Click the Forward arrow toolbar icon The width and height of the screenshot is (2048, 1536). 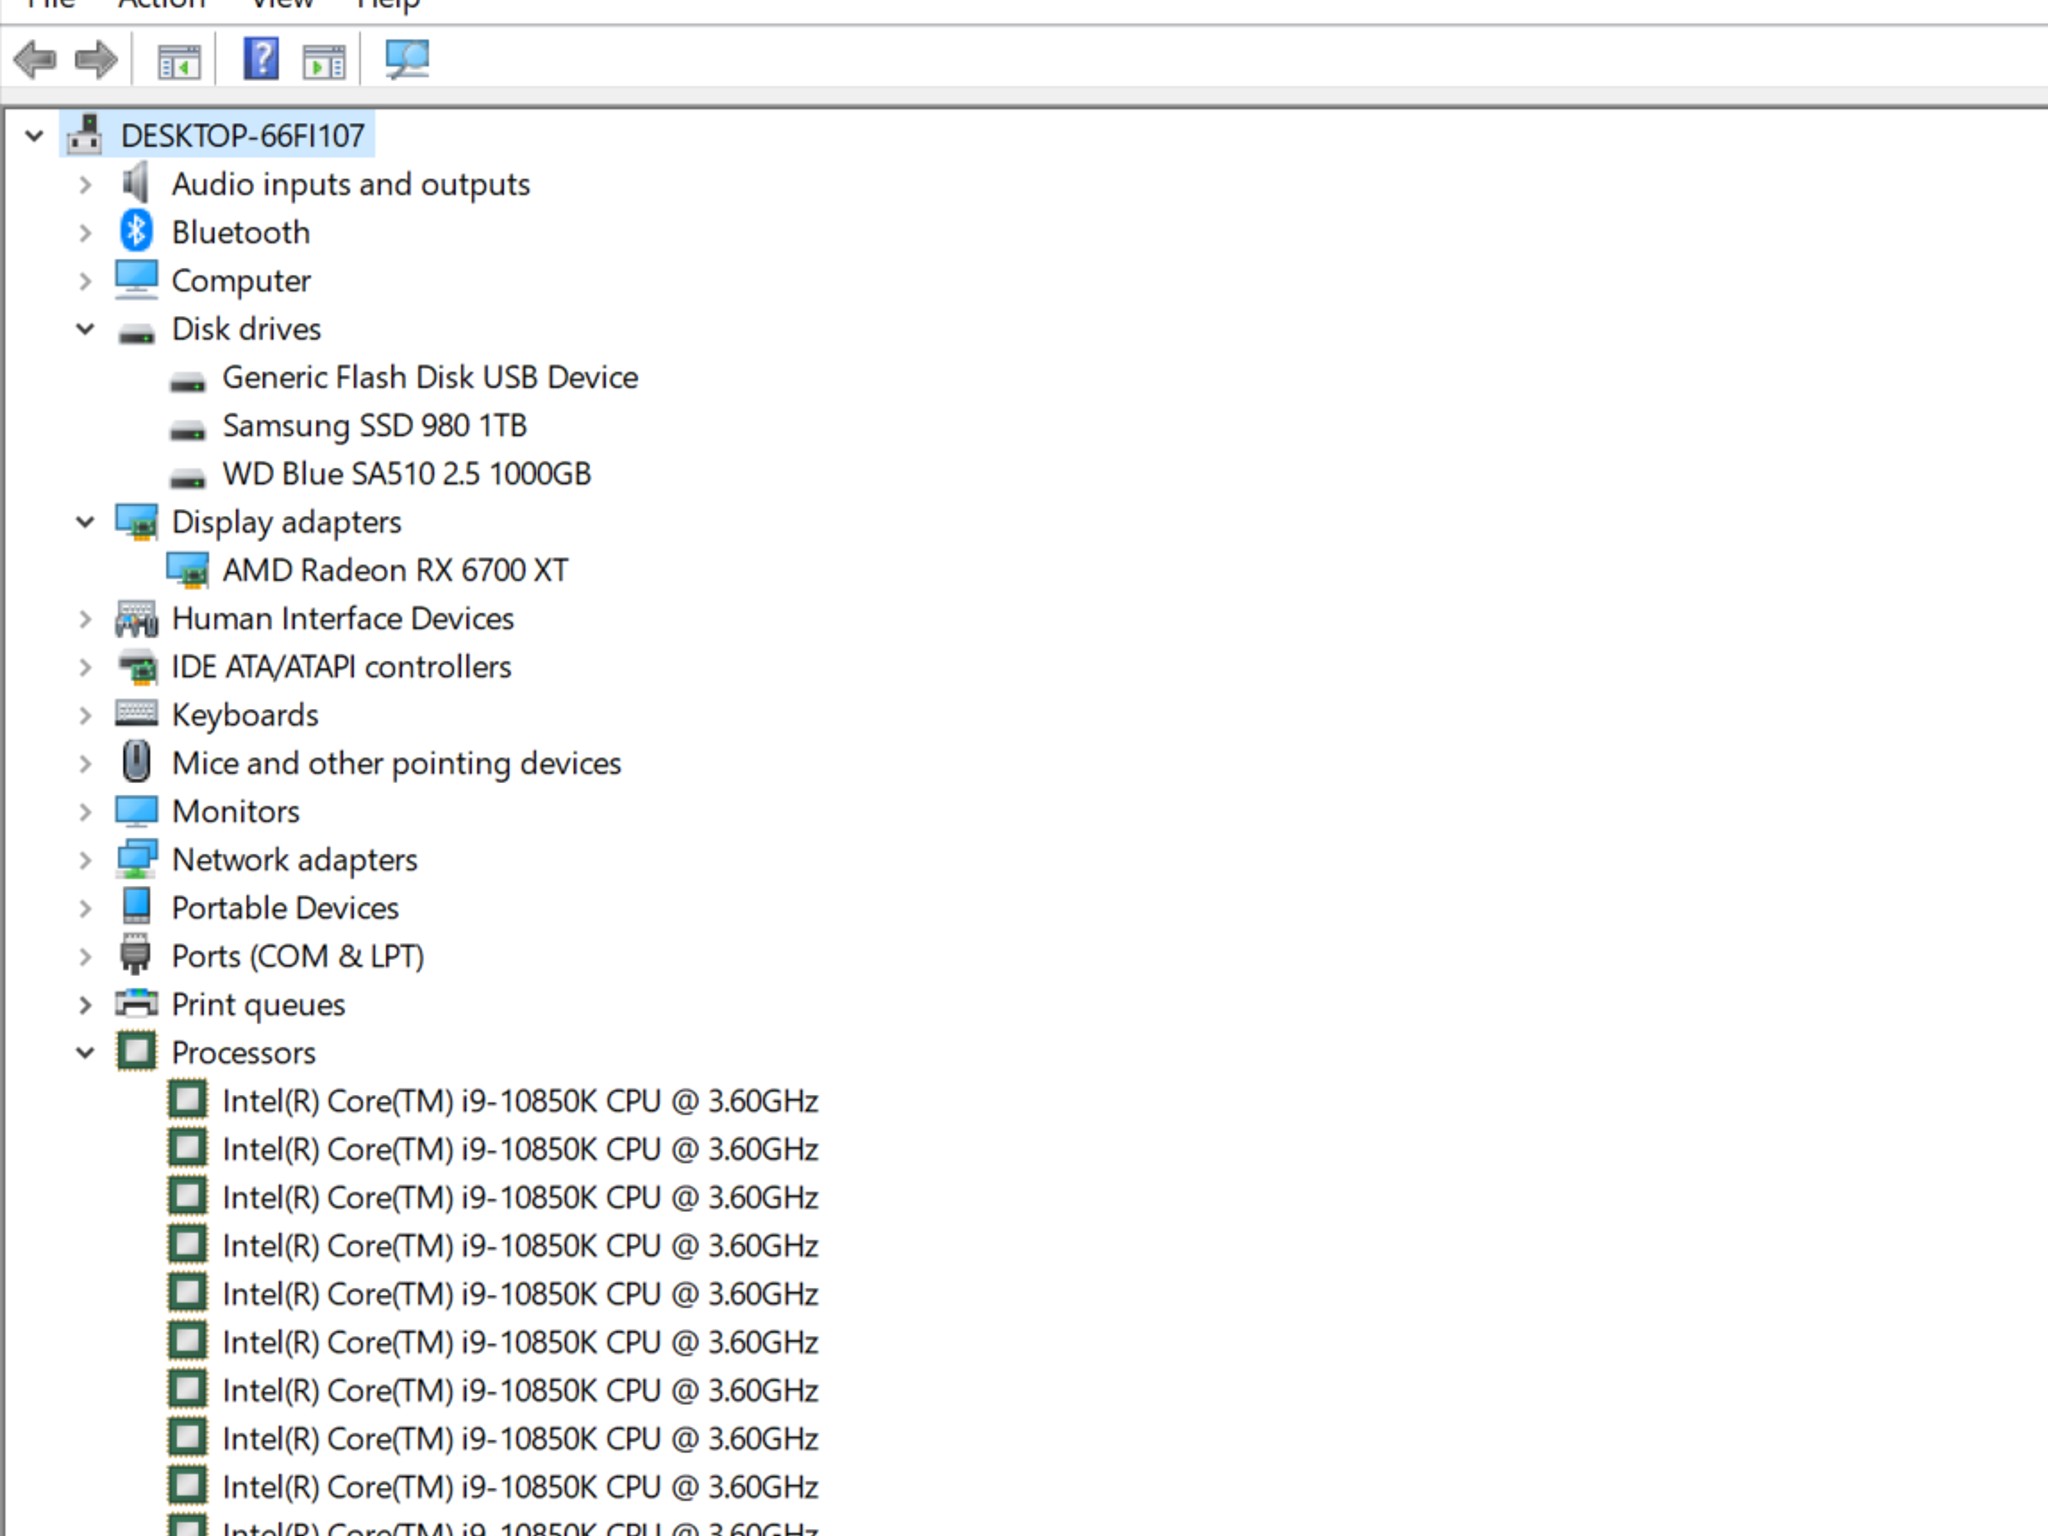click(96, 60)
